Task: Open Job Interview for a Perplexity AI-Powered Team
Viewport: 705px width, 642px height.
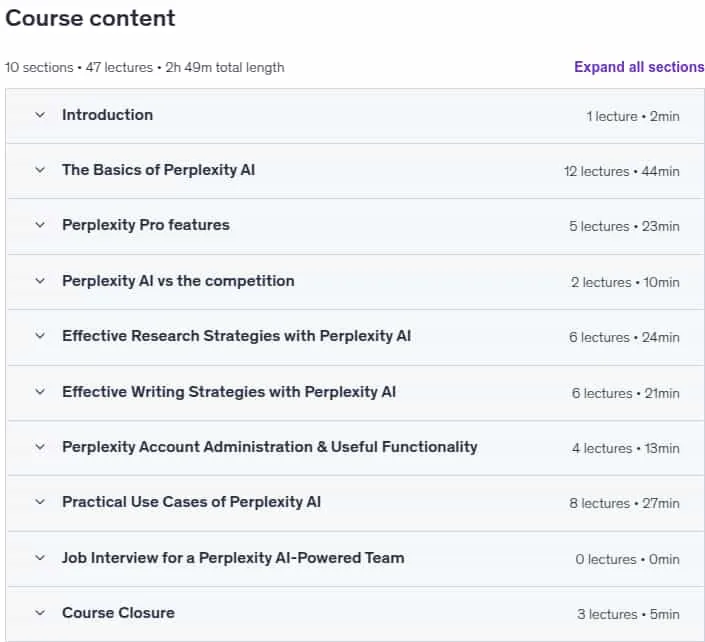Action: click(233, 558)
